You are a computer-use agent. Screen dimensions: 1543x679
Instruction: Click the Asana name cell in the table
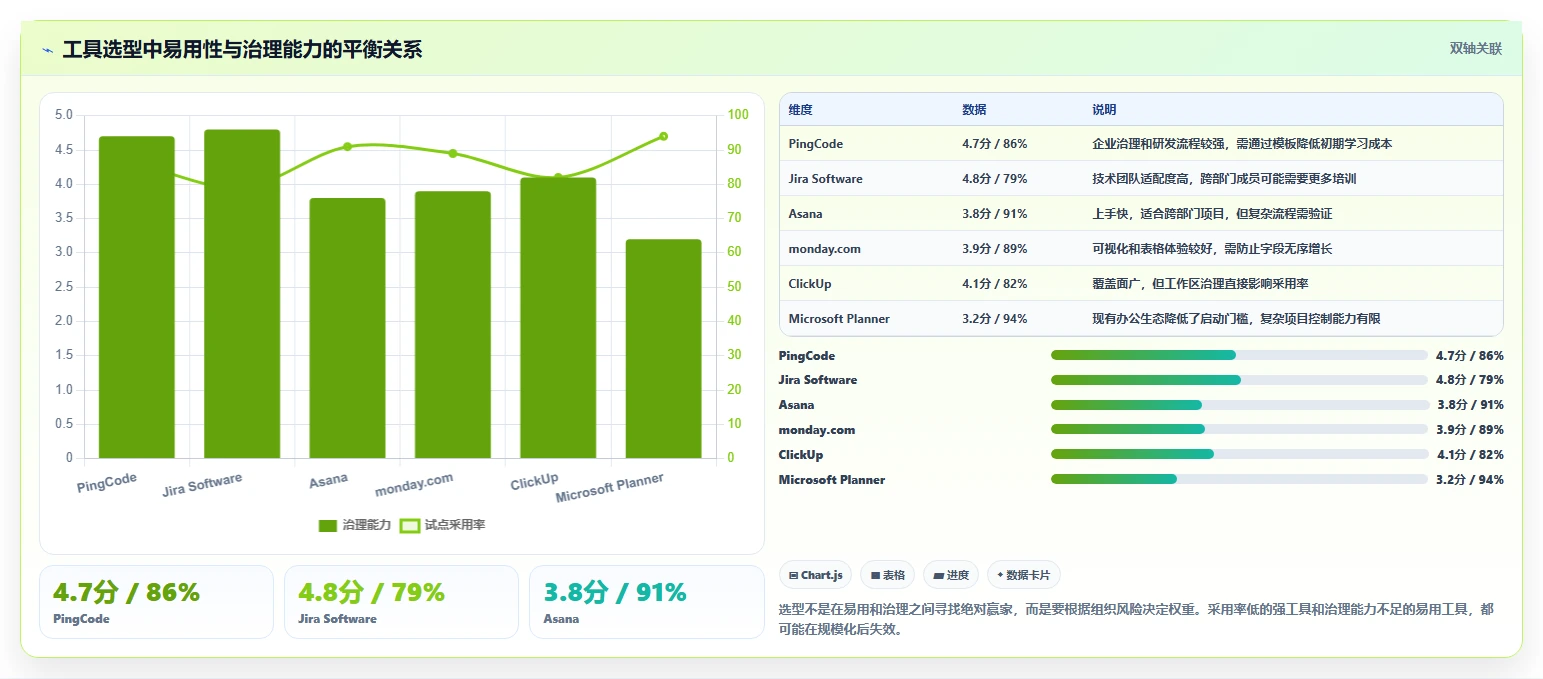coord(805,214)
